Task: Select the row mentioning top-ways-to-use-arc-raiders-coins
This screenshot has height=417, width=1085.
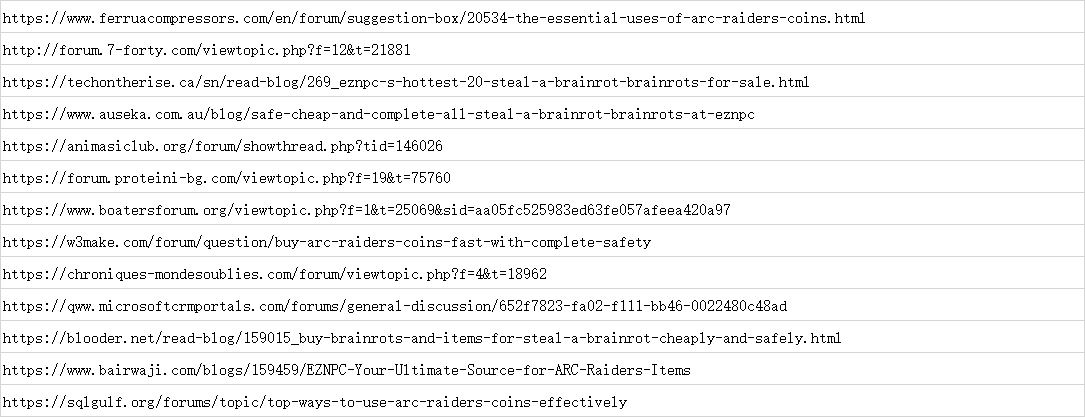Action: [x=315, y=402]
